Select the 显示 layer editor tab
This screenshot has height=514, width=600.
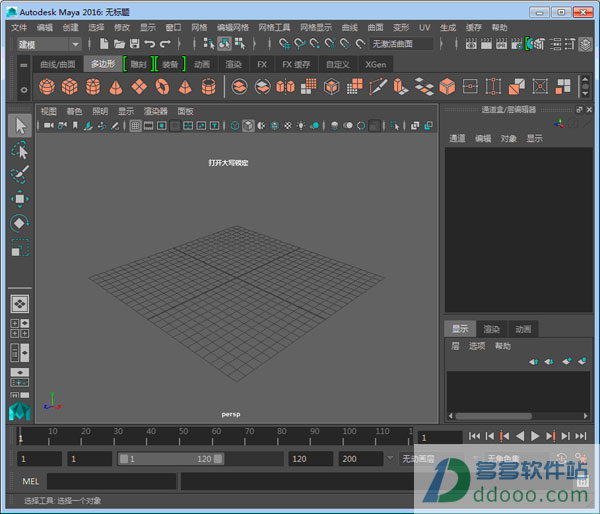click(x=460, y=329)
